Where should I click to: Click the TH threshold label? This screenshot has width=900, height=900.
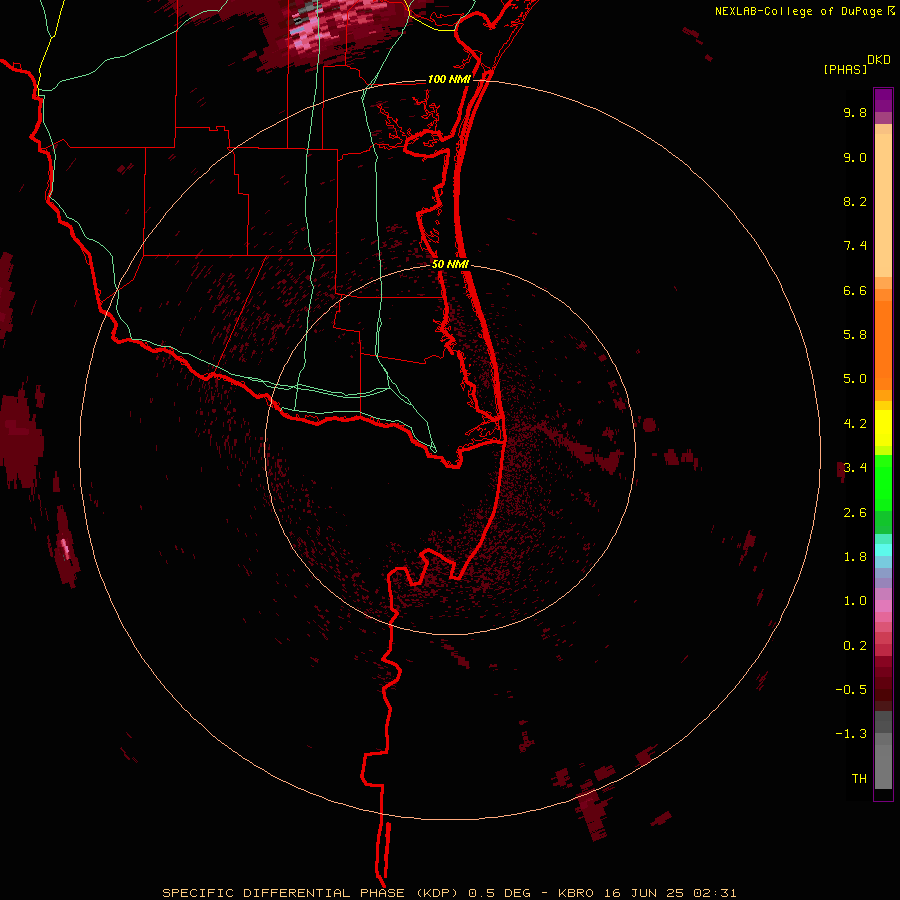click(859, 779)
